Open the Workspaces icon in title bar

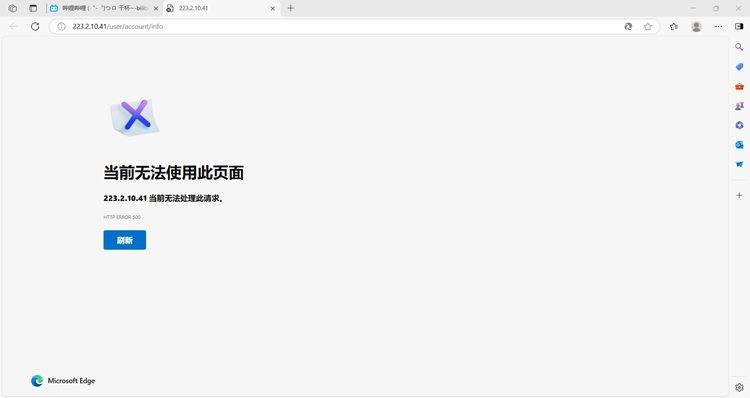point(13,8)
